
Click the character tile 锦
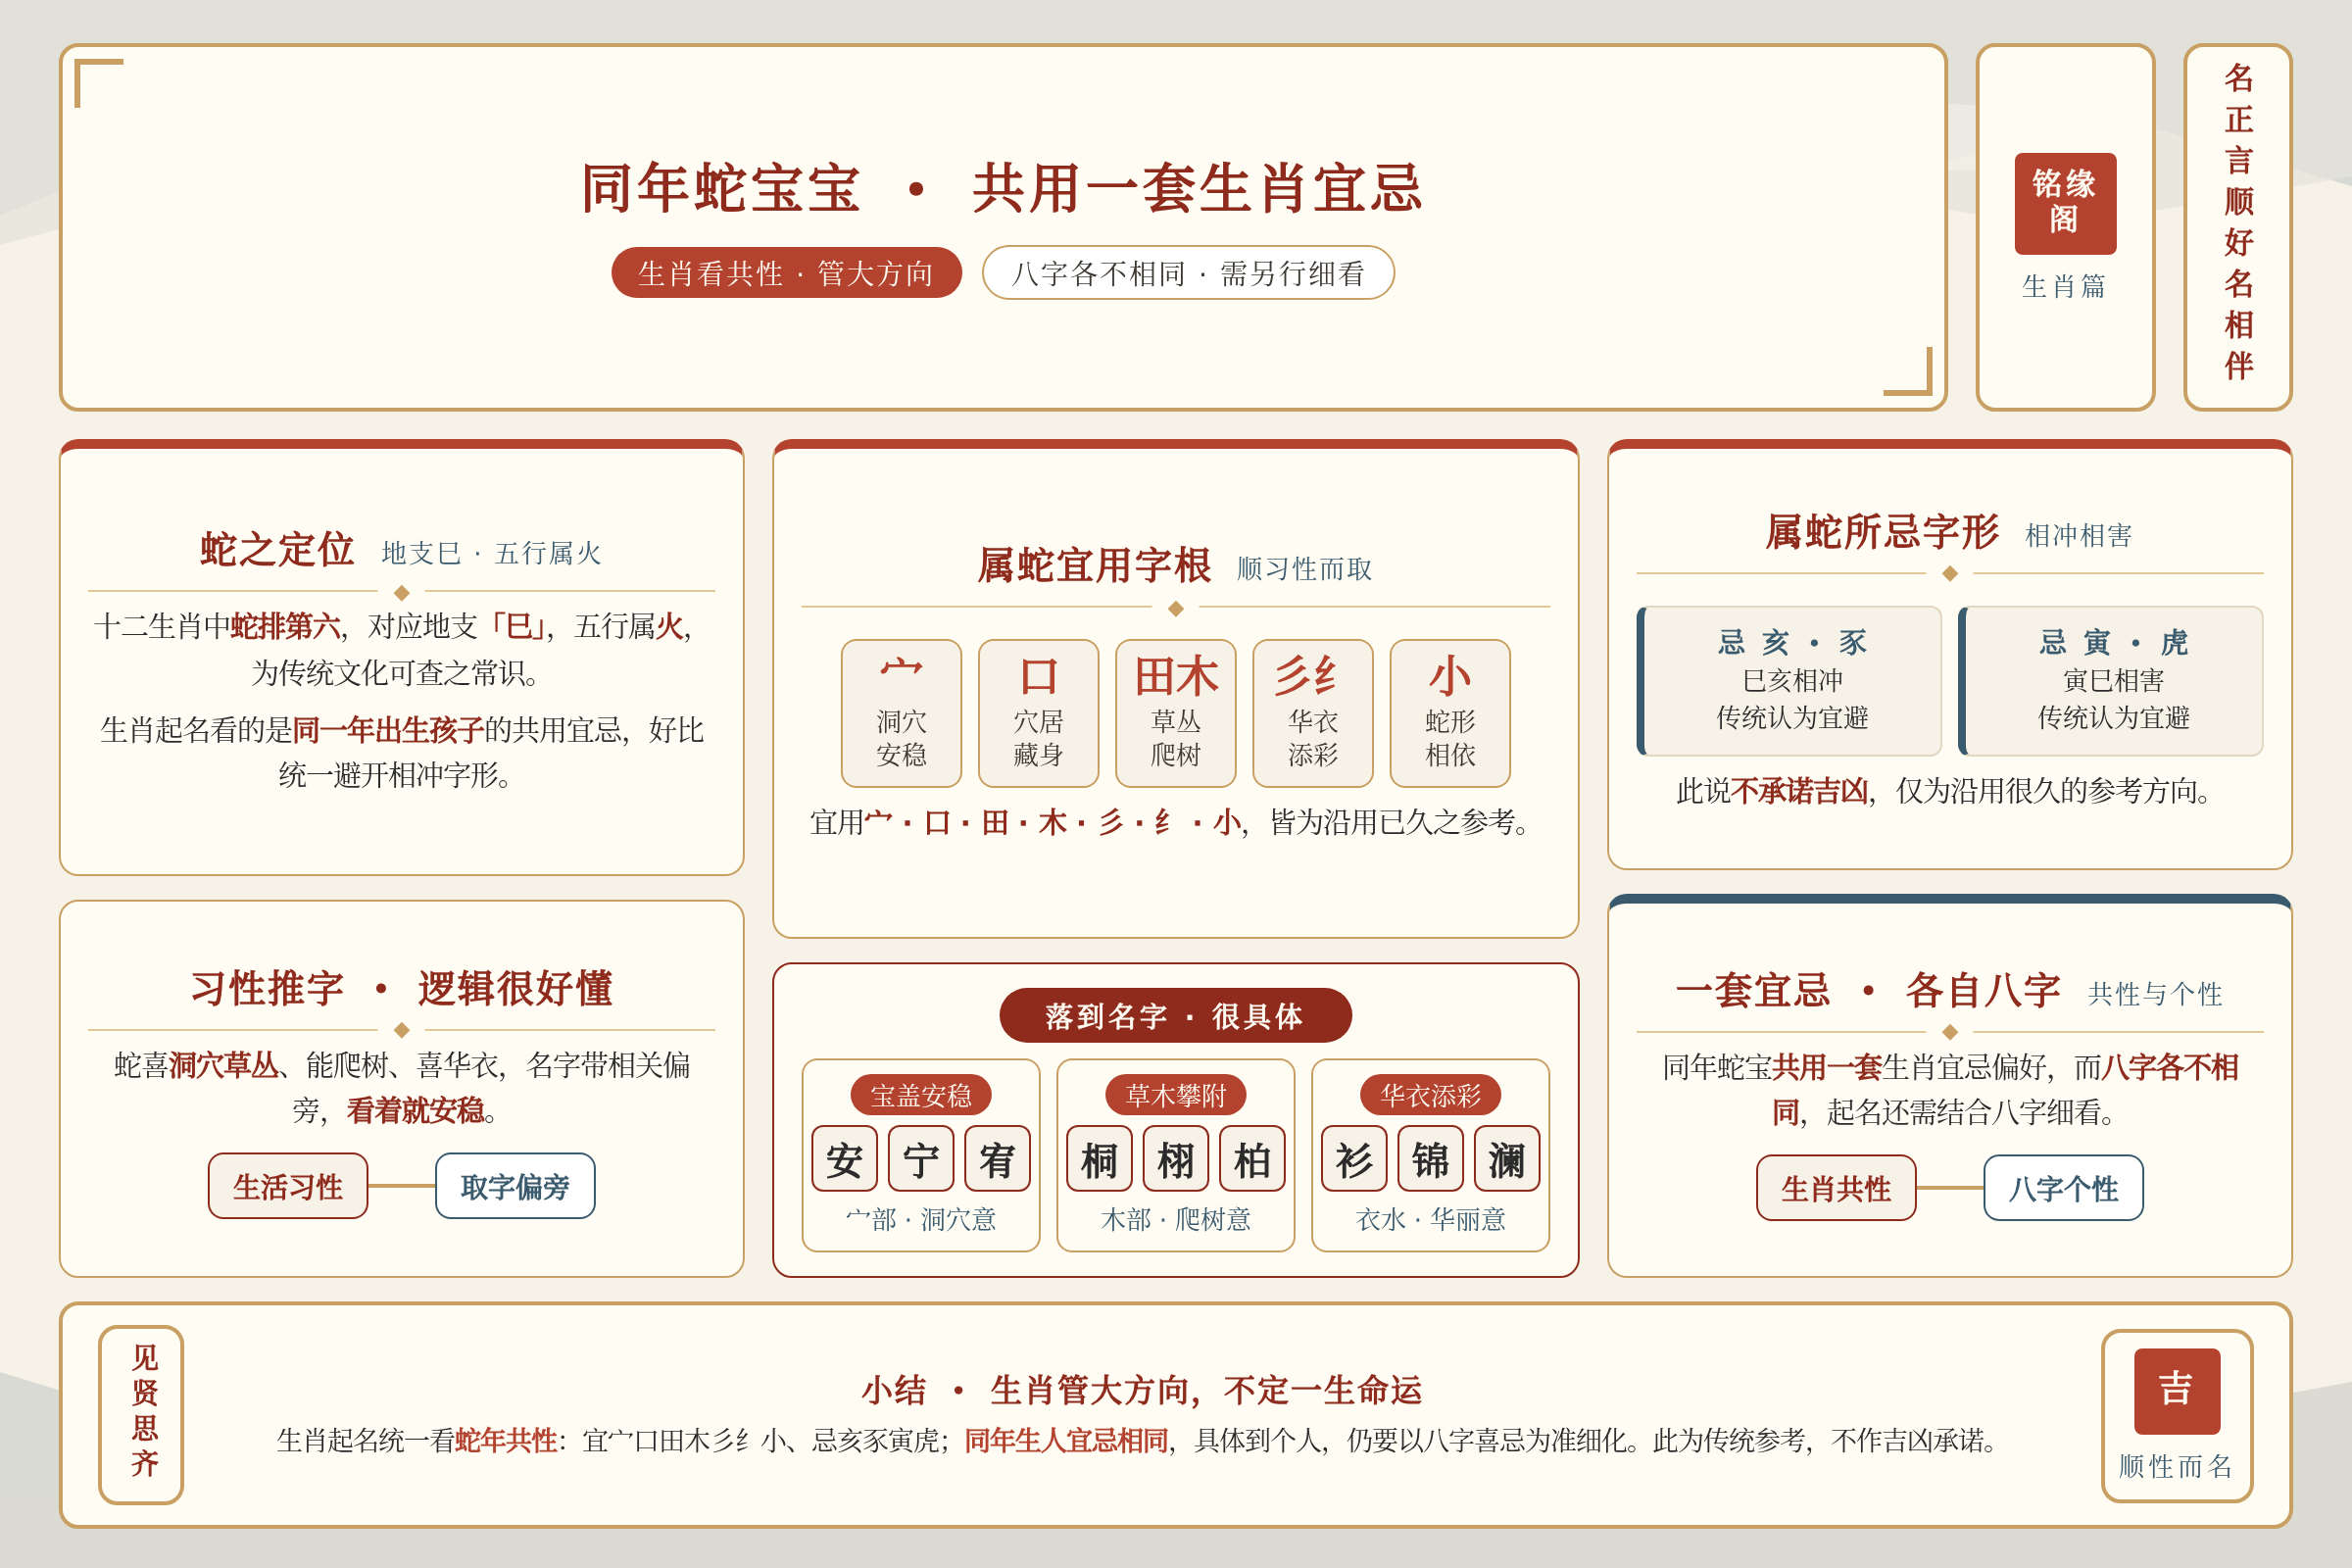[1431, 1158]
